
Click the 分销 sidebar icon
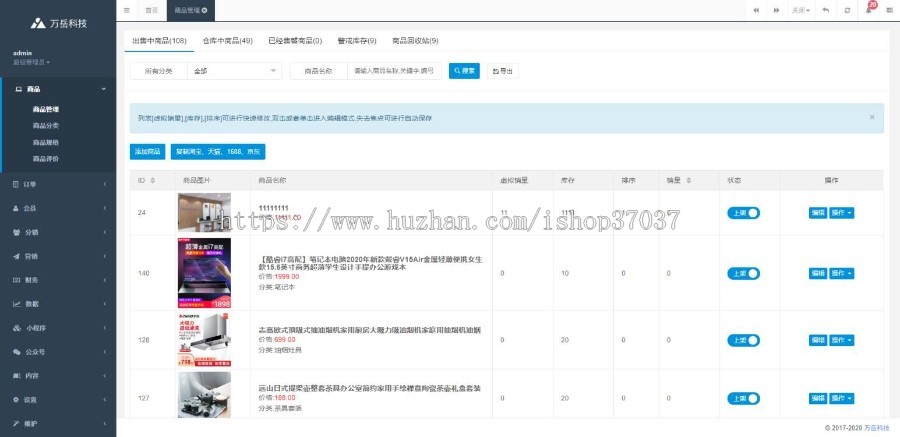coord(16,233)
